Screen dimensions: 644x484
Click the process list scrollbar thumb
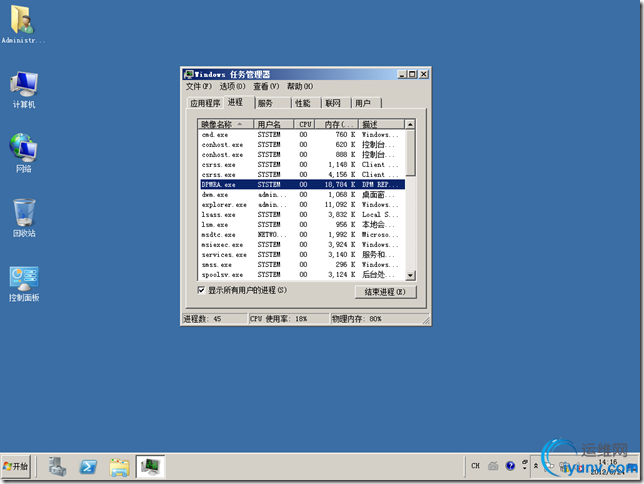410,152
